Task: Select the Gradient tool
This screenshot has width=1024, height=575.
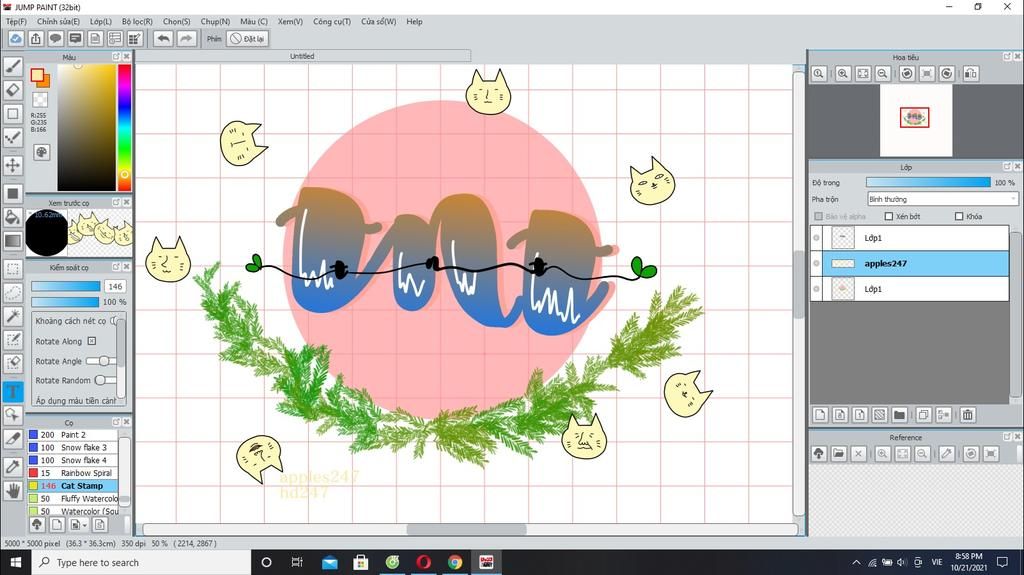Action: (x=13, y=241)
